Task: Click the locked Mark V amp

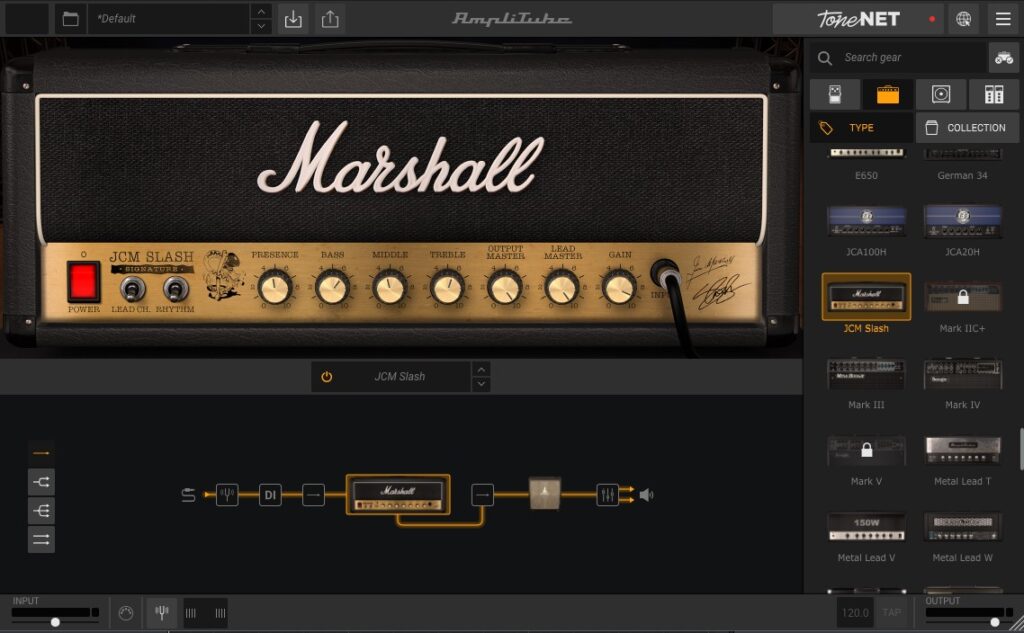Action: (866, 459)
